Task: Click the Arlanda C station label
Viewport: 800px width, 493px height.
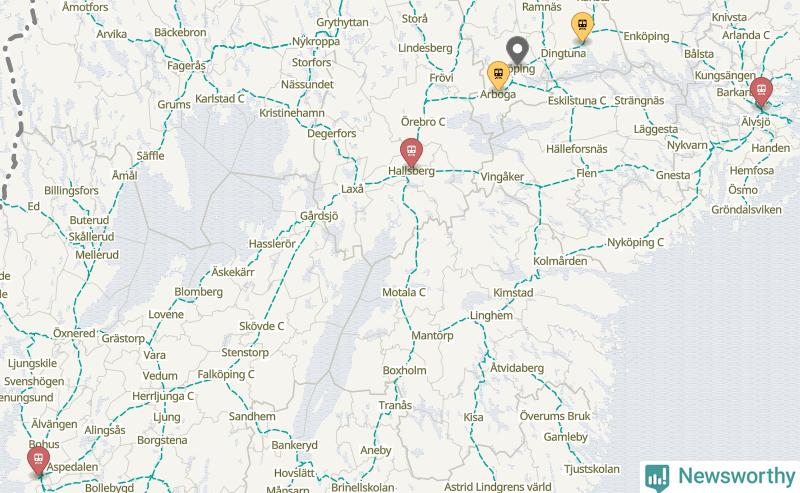Action: 746,35
